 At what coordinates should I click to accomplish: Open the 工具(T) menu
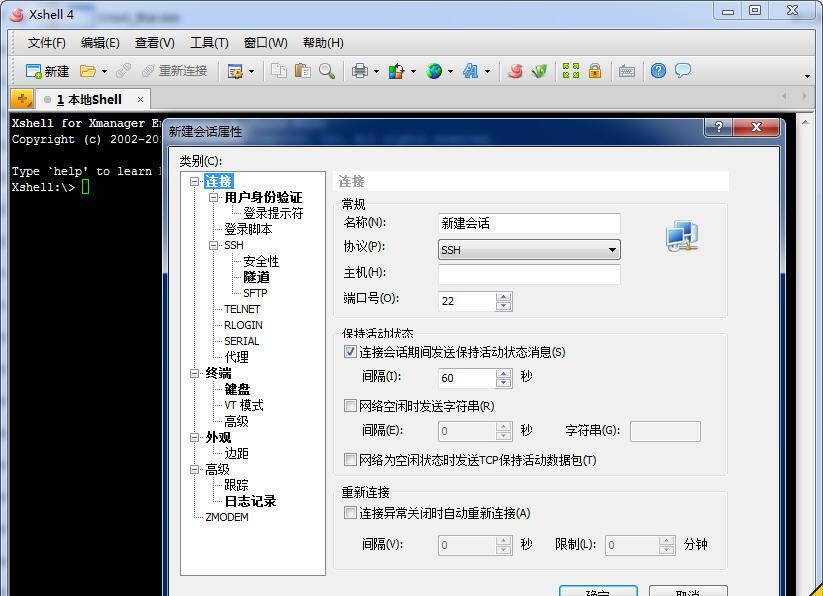pos(209,42)
